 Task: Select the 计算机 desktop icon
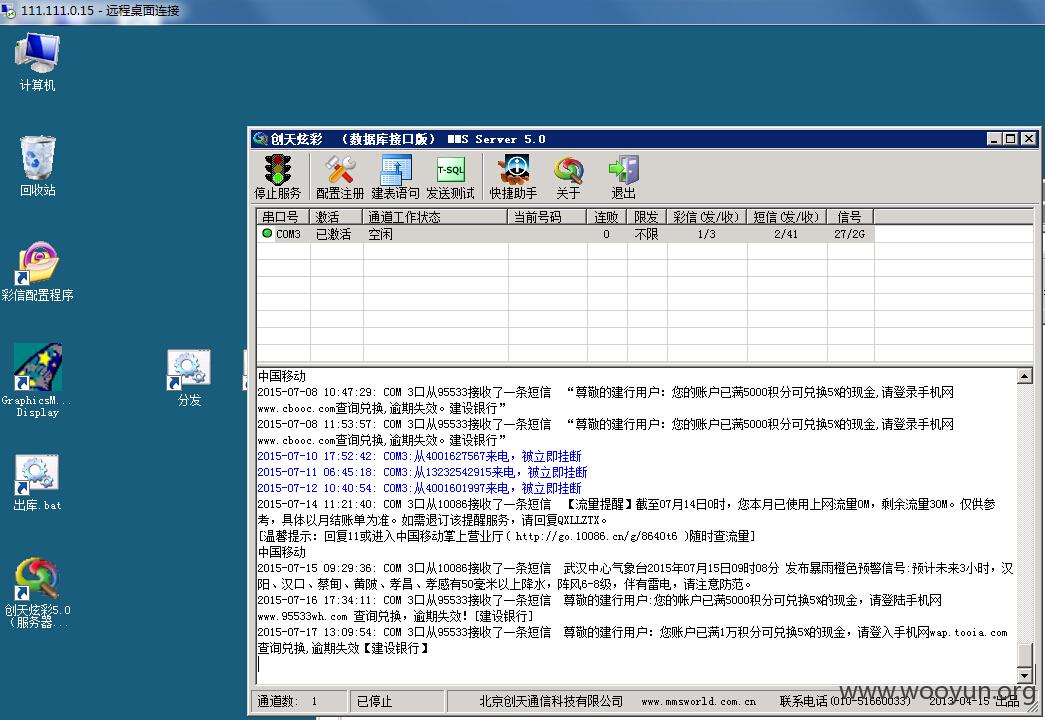[x=37, y=62]
